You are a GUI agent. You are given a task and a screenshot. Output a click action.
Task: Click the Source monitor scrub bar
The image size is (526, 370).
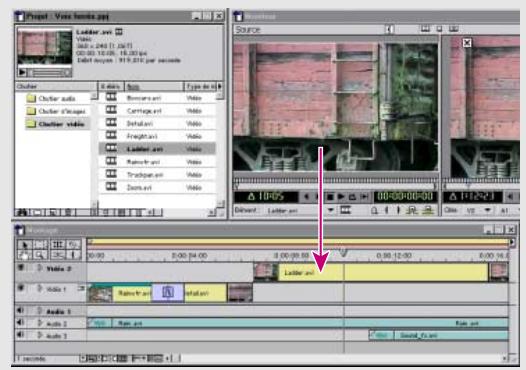click(x=335, y=186)
